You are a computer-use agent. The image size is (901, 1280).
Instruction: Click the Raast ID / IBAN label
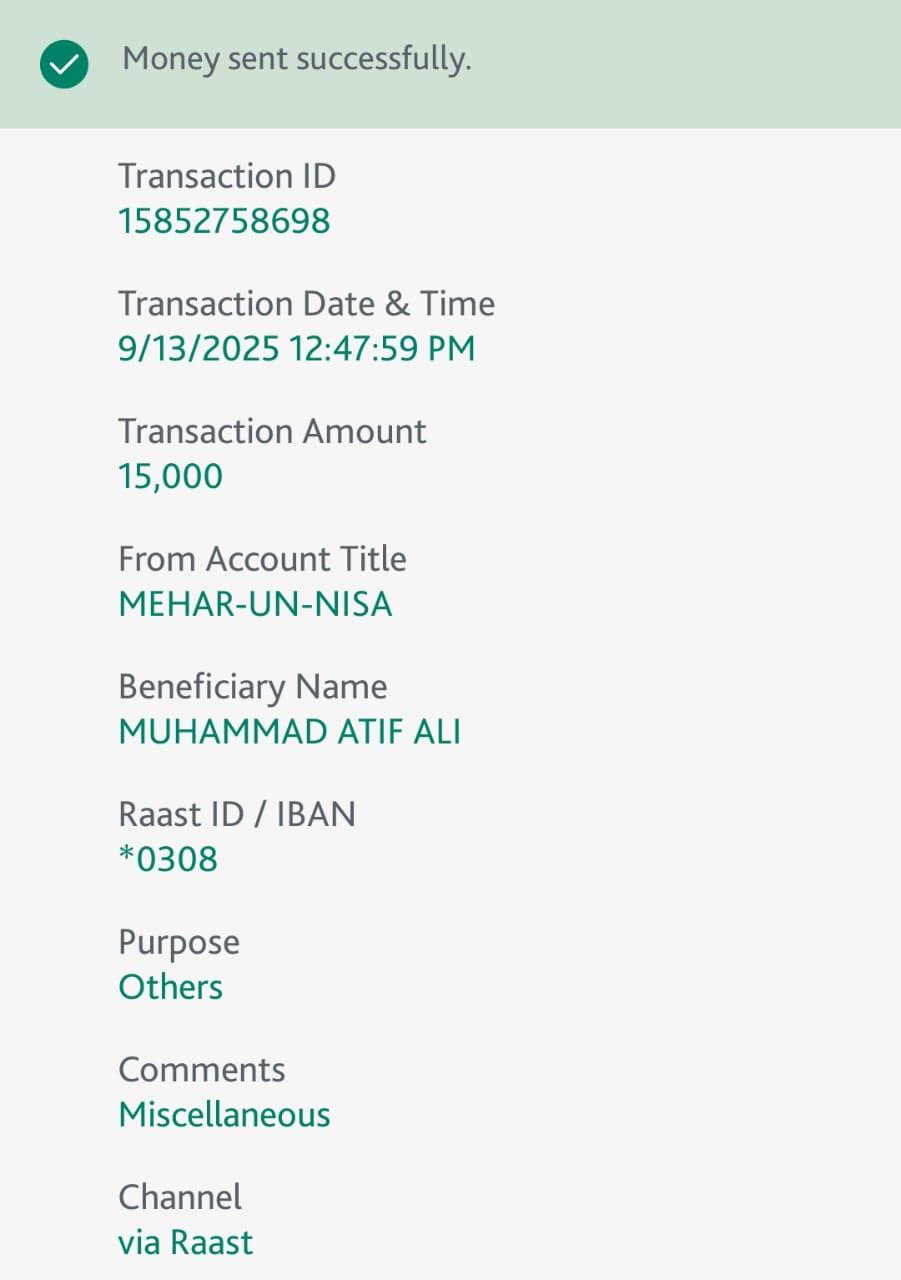pyautogui.click(x=237, y=815)
